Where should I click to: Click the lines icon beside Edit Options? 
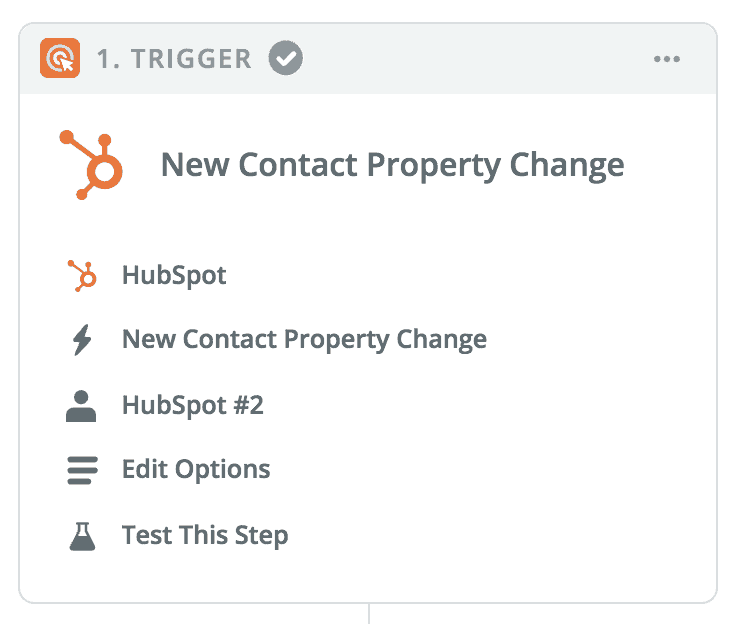coord(82,470)
